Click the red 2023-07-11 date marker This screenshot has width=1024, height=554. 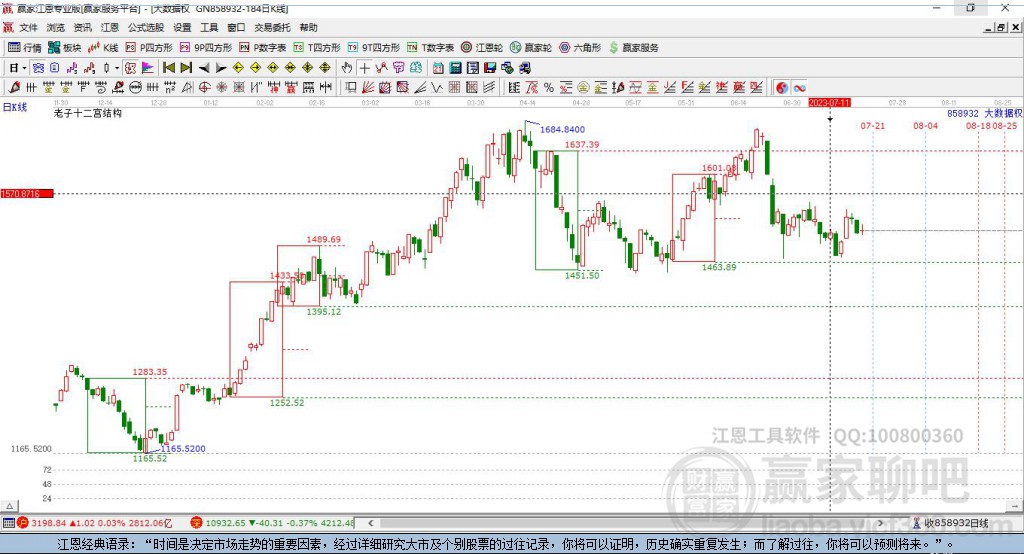829,103
